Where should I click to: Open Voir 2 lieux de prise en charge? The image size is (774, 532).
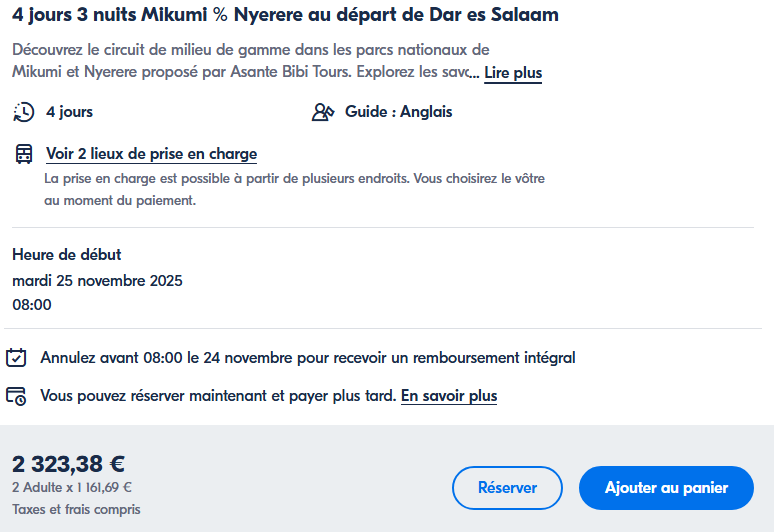(151, 154)
